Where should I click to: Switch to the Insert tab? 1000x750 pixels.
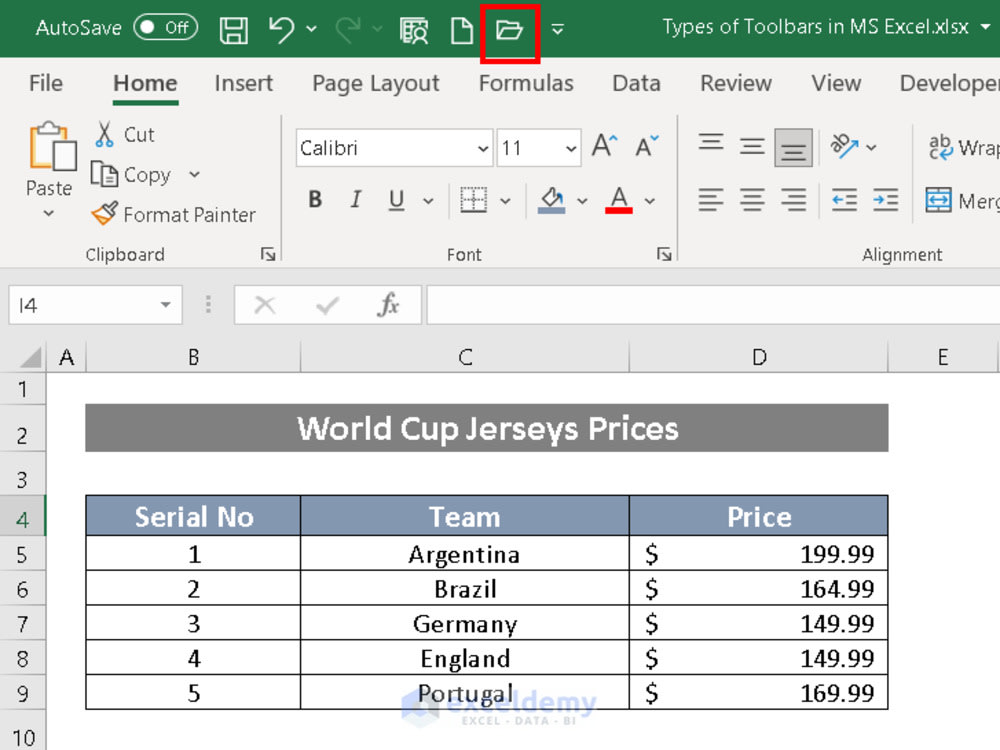[244, 83]
